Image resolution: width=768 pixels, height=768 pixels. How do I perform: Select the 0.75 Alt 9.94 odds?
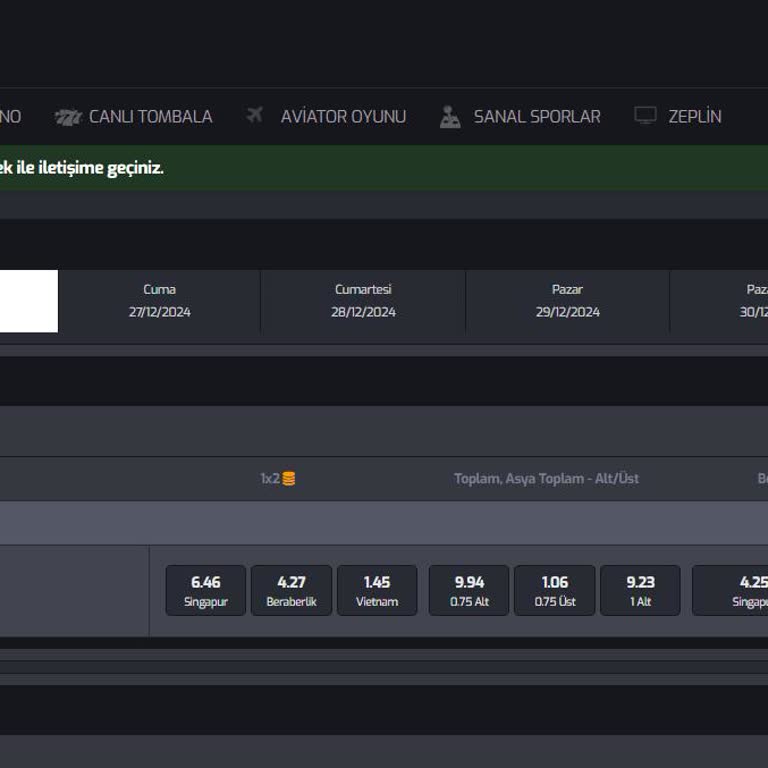[x=469, y=591]
